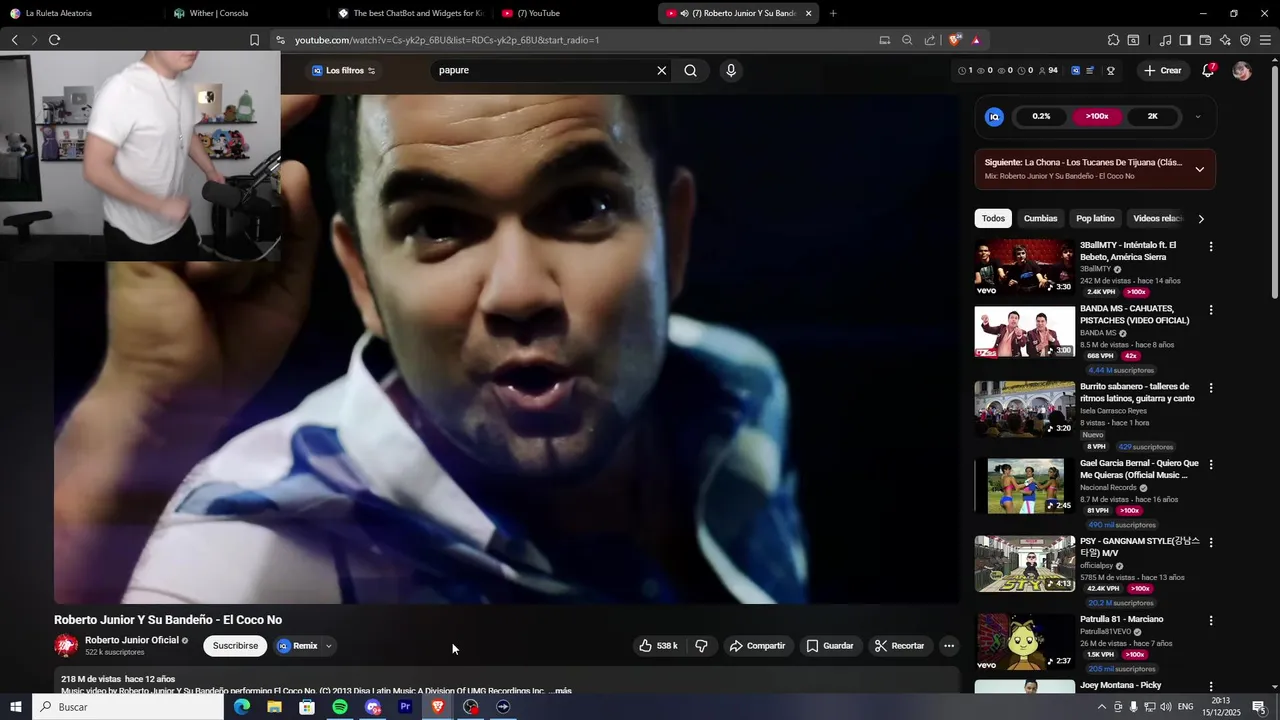Open the music note playlist icon

tap(1165, 40)
